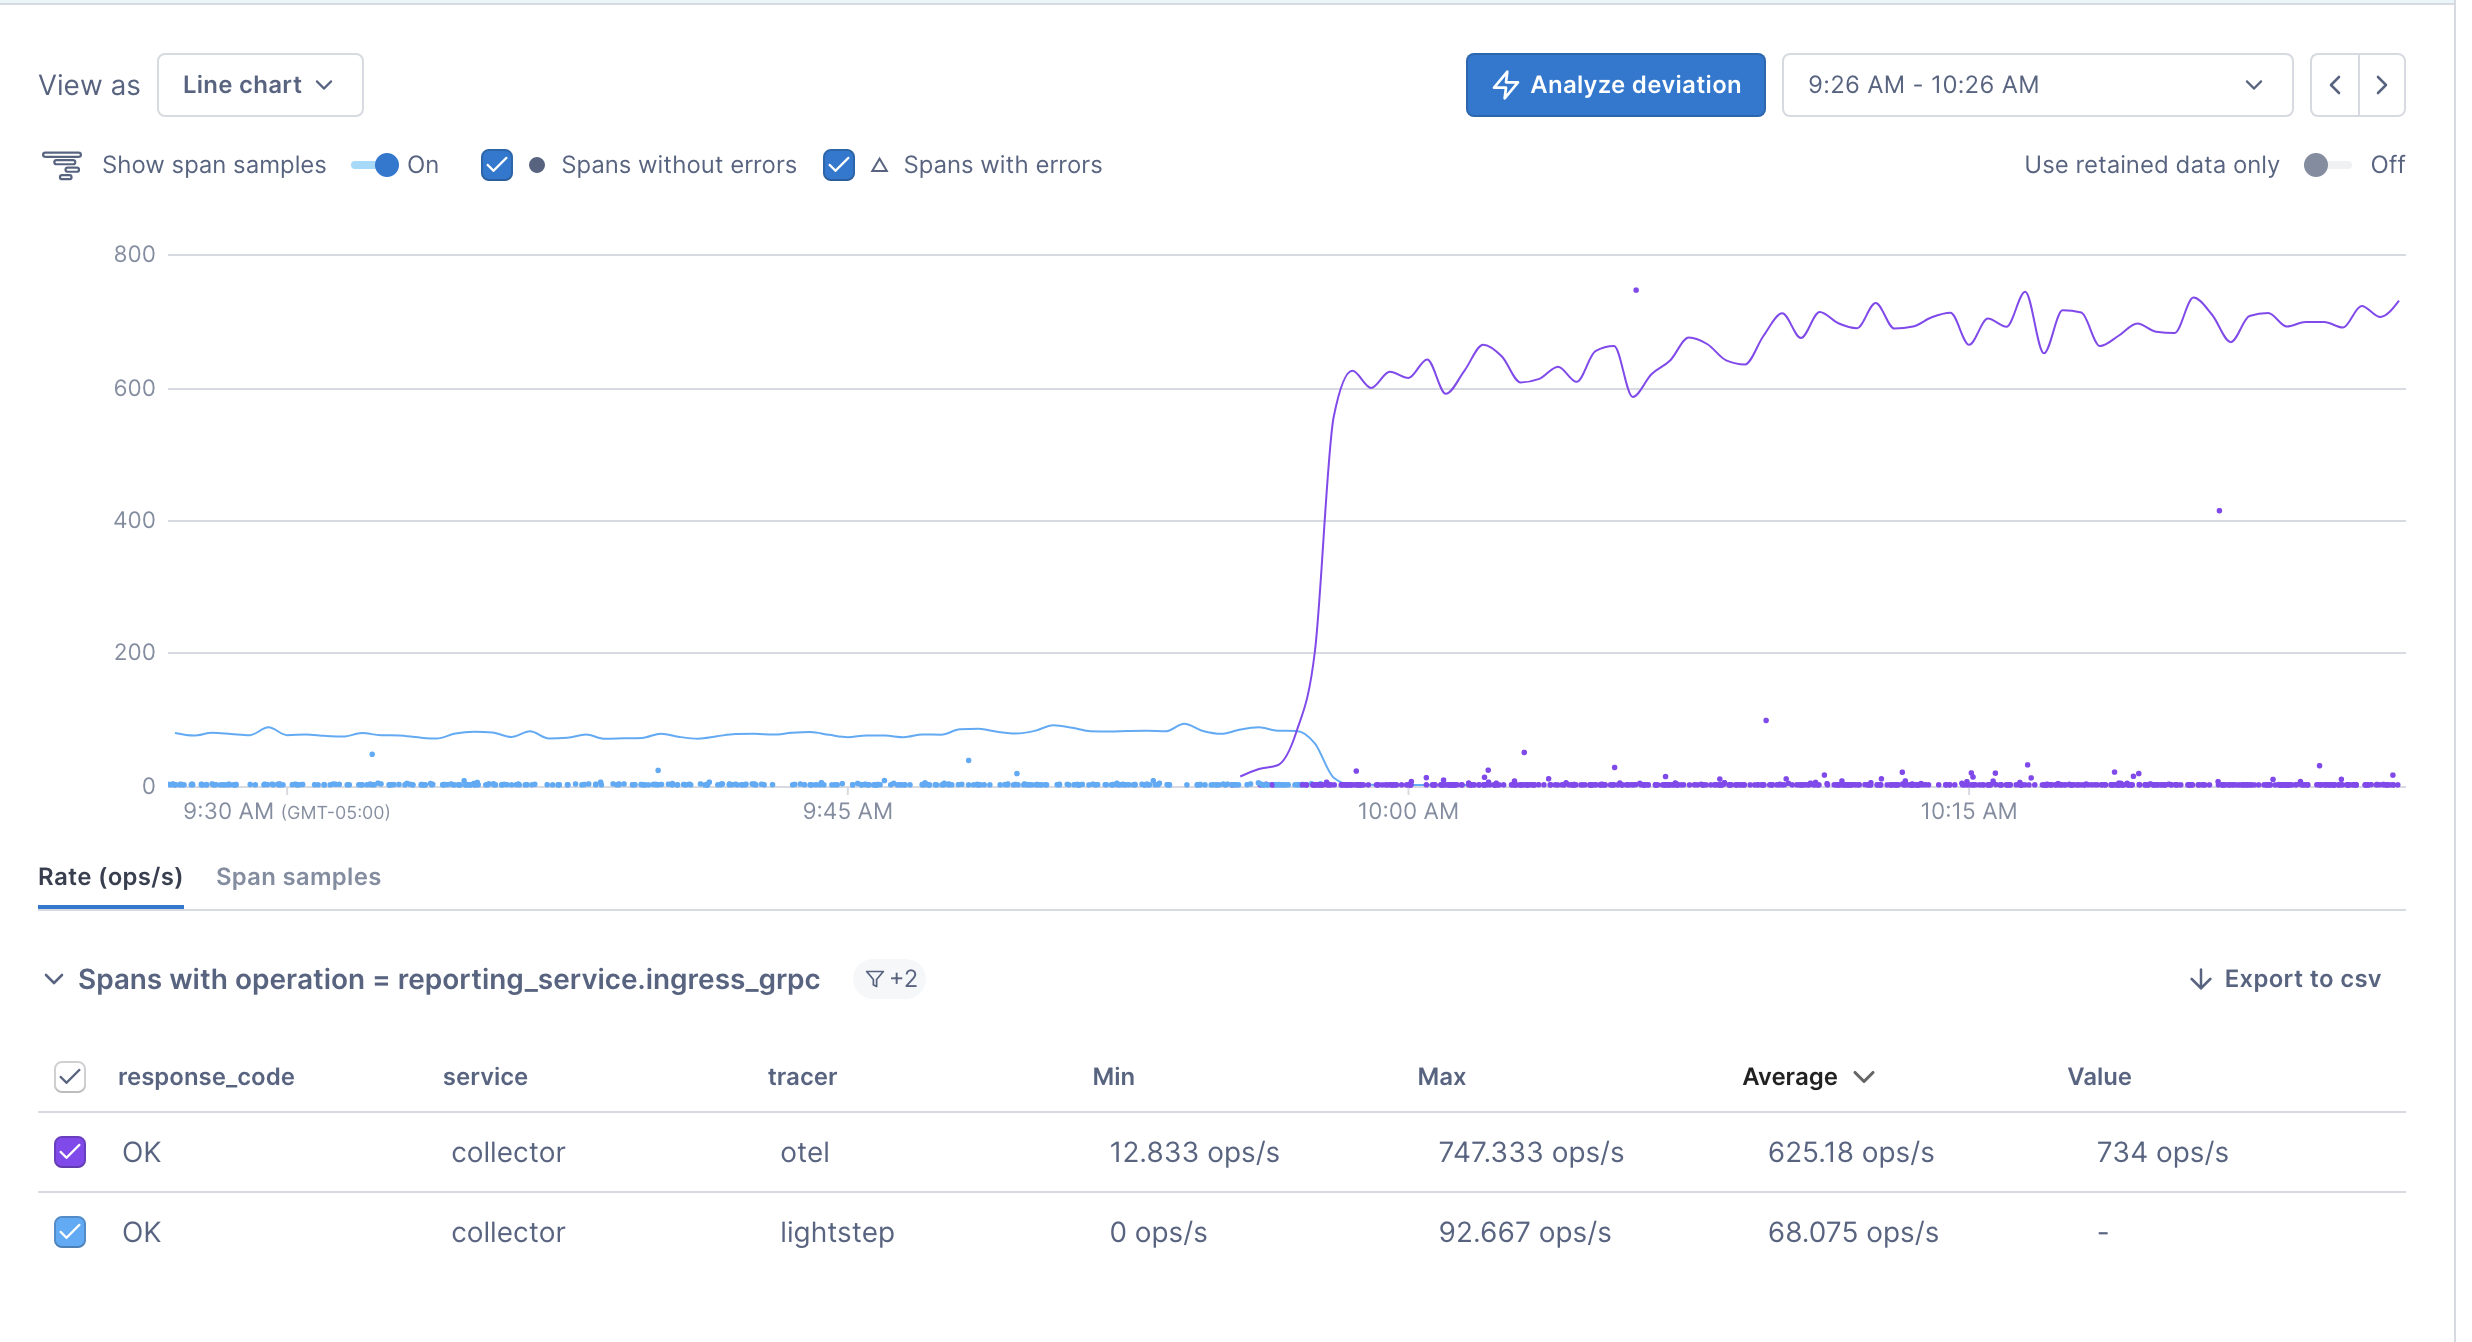Image resolution: width=2472 pixels, height=1342 pixels.
Task: Toggle Show span samples off
Action: [383, 165]
